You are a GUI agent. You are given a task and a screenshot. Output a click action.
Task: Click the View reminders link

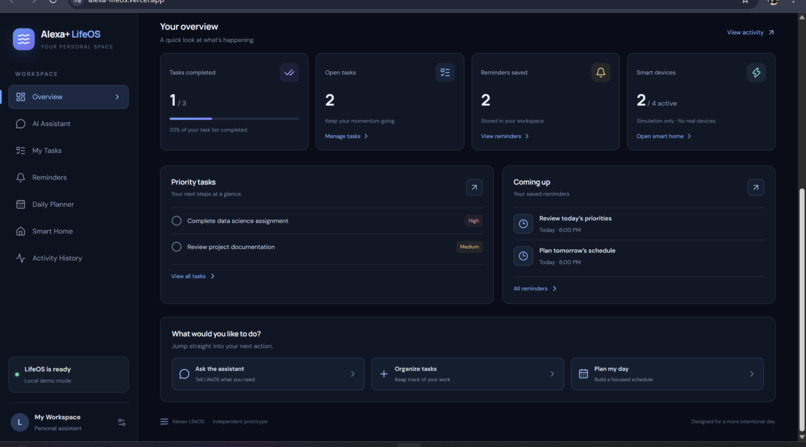coord(504,136)
